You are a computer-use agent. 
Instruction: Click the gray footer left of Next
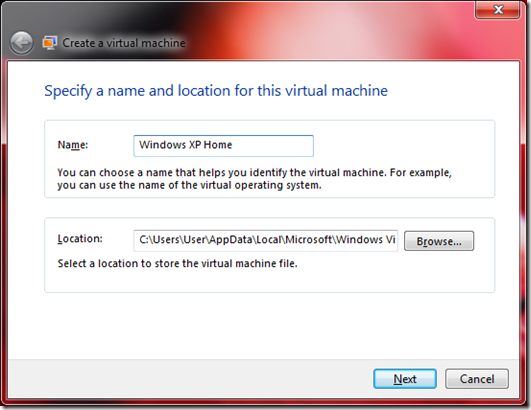(190, 379)
